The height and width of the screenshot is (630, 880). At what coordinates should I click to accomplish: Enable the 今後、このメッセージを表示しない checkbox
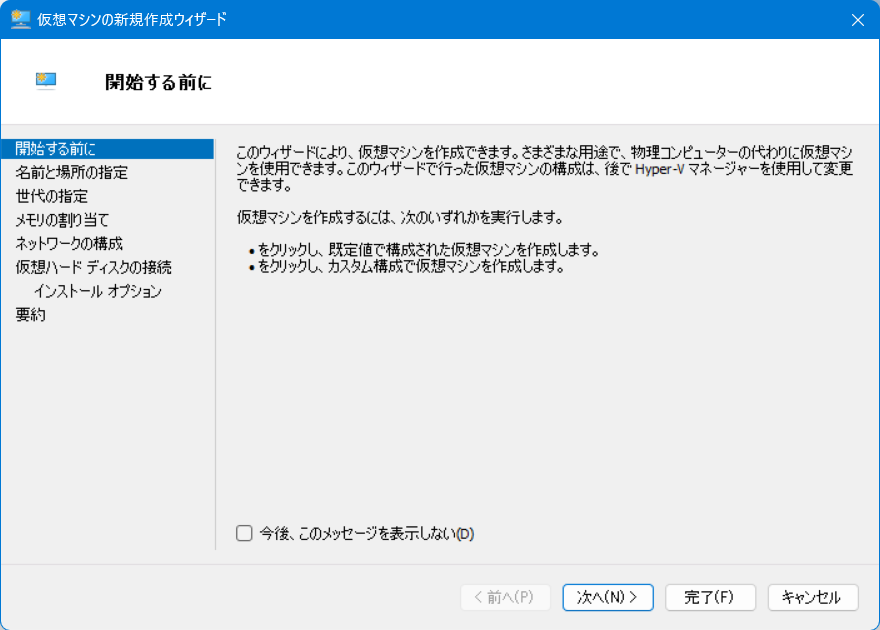[x=244, y=533]
